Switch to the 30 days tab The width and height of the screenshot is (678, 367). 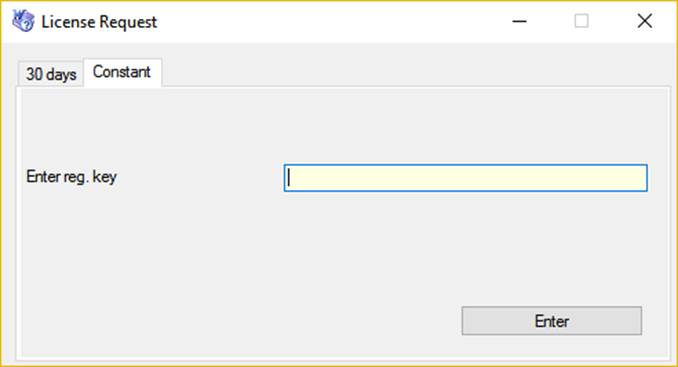click(x=51, y=74)
